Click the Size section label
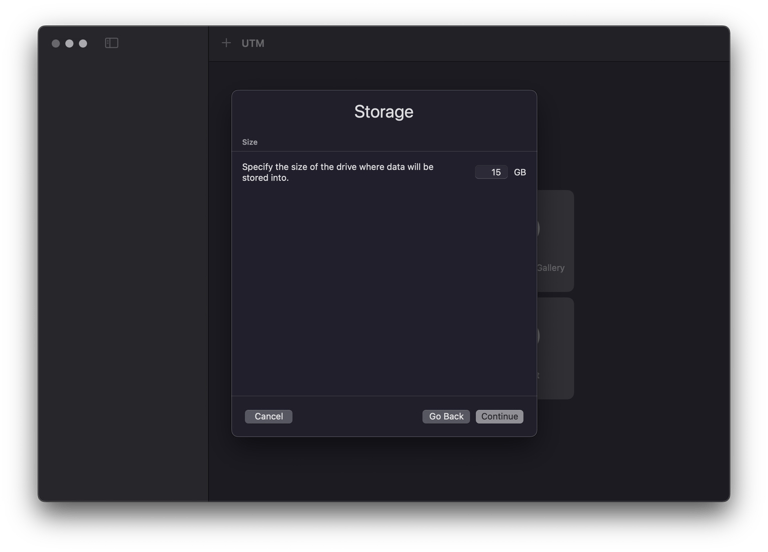This screenshot has width=768, height=552. point(250,142)
